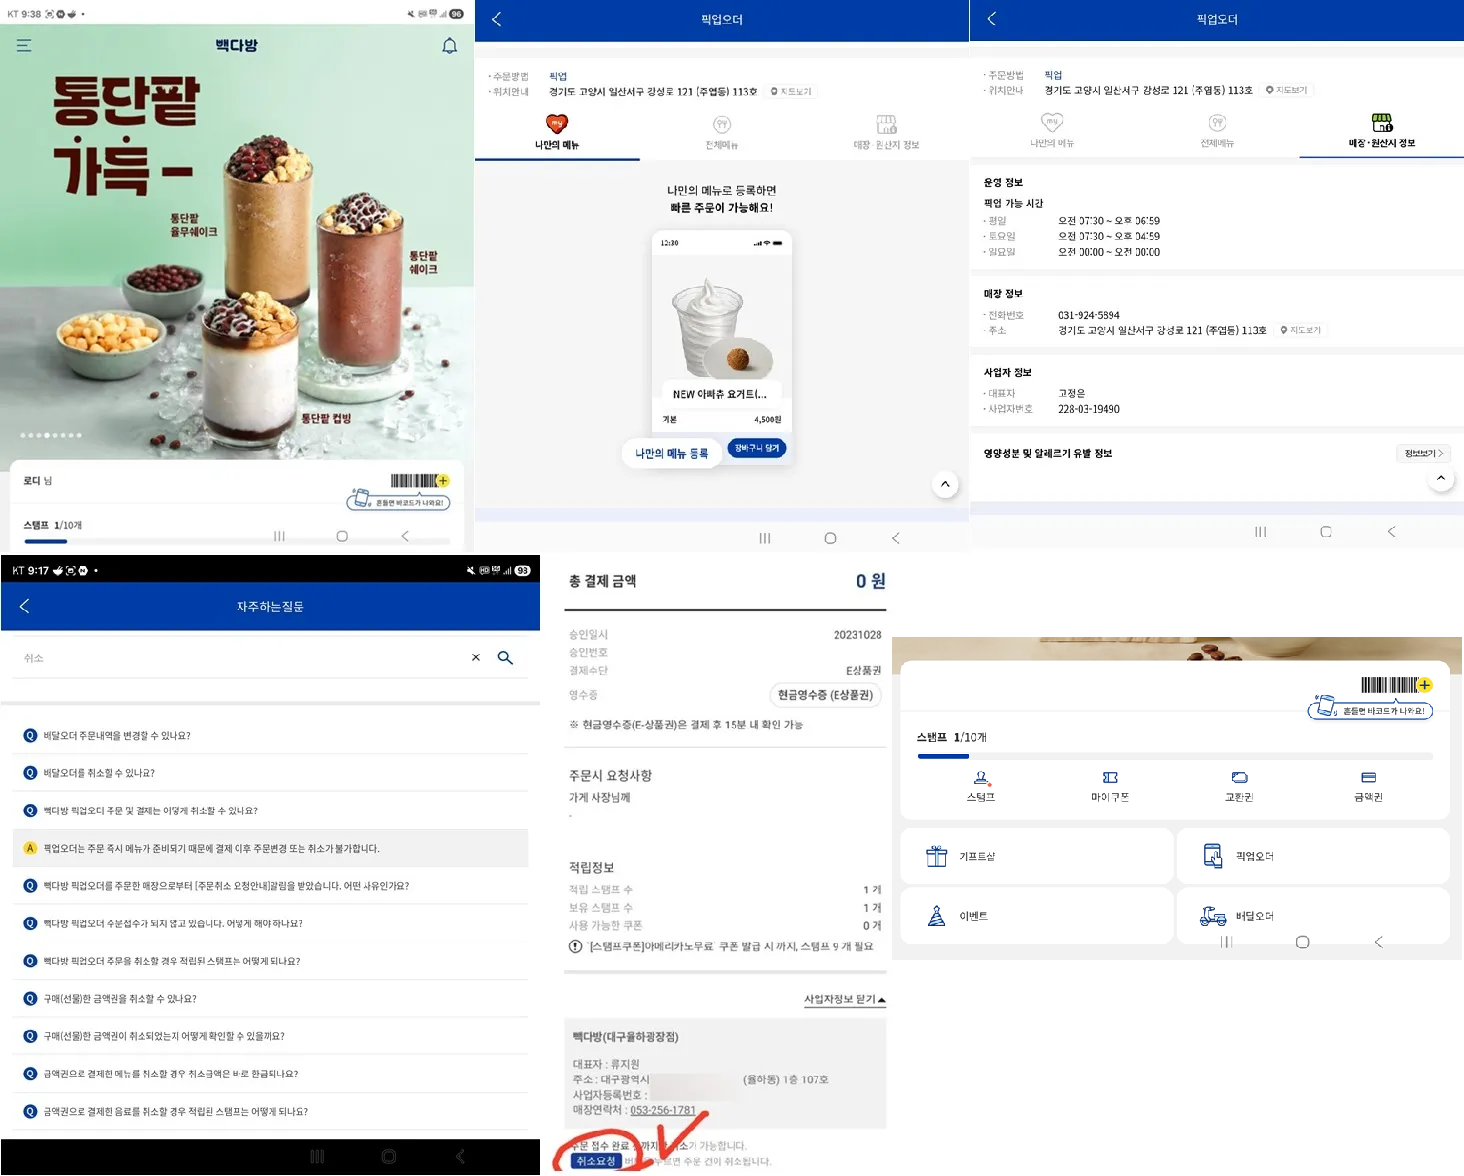Expand the question on 금액권 결제 메뉴 취소 환급
This screenshot has width=1464, height=1176.
tap(270, 1074)
